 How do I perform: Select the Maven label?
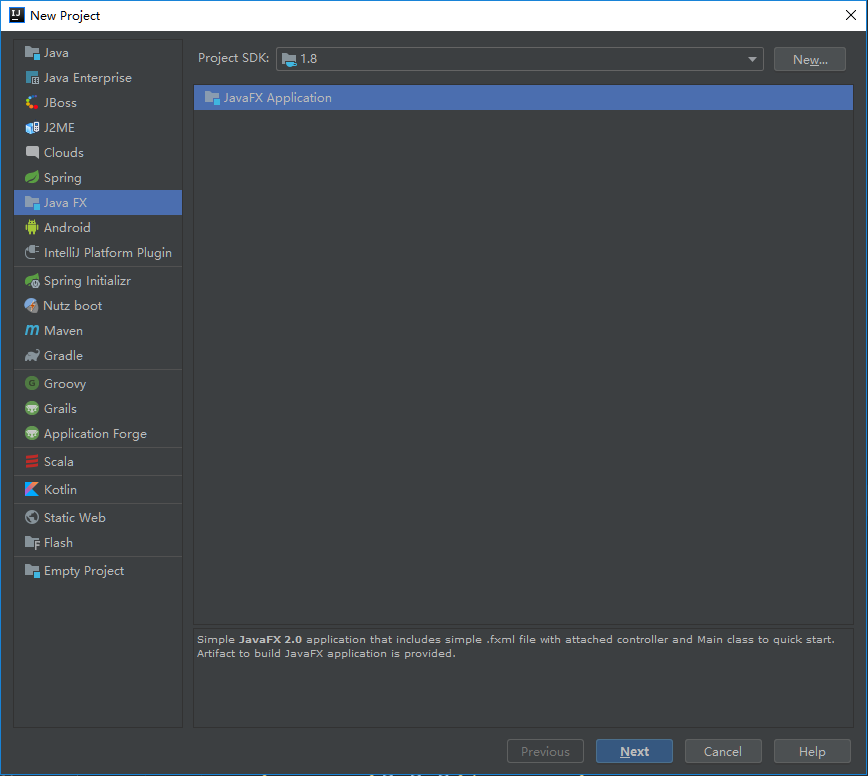(63, 330)
